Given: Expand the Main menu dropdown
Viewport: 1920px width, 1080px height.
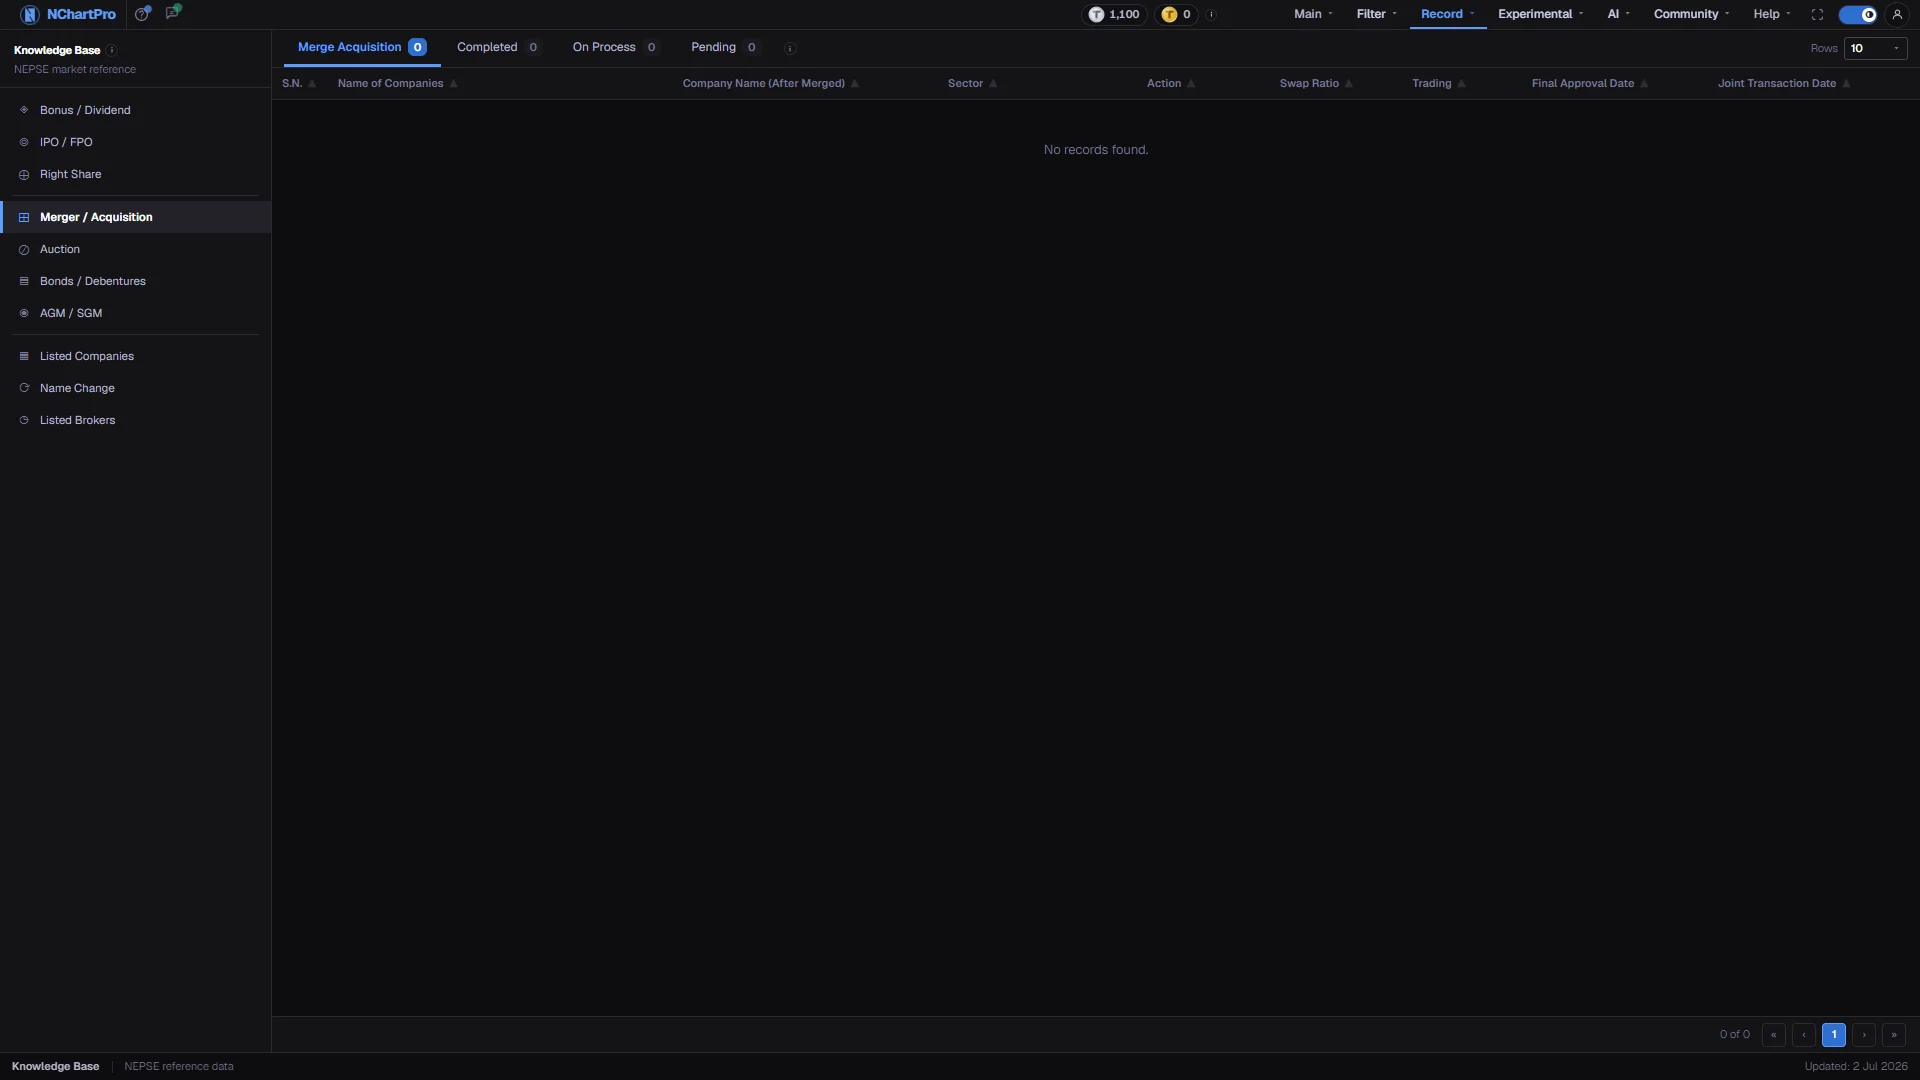Looking at the screenshot, I should point(1313,14).
